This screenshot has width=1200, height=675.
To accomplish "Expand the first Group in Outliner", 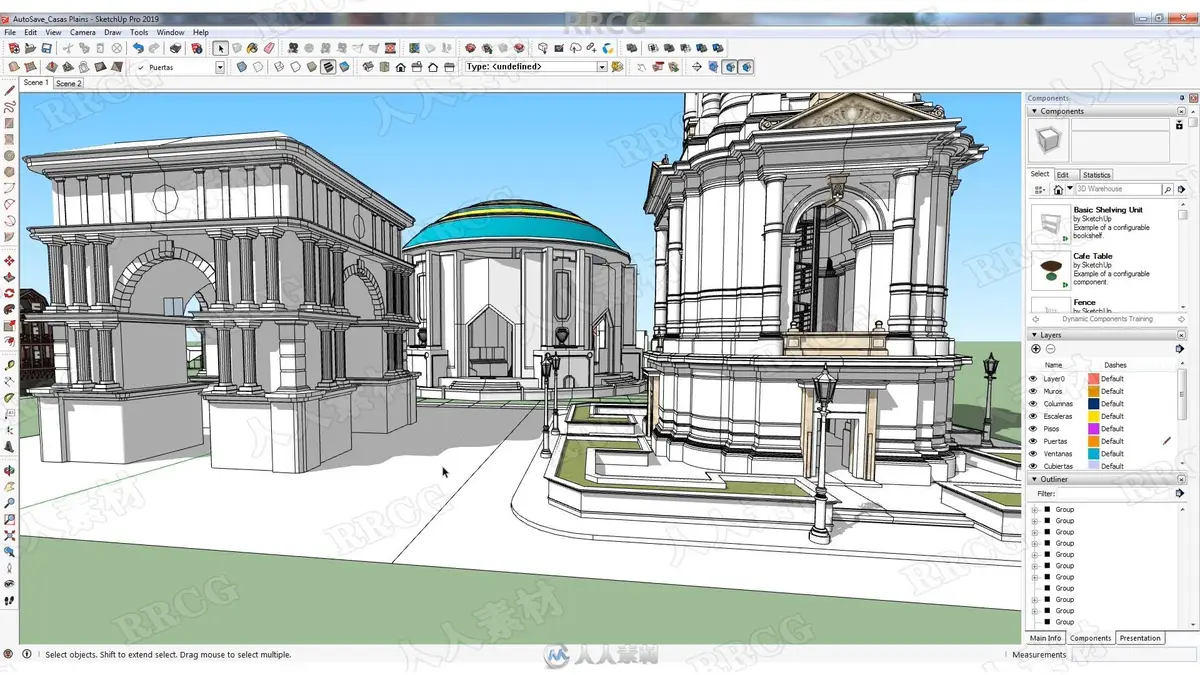I will point(1035,509).
